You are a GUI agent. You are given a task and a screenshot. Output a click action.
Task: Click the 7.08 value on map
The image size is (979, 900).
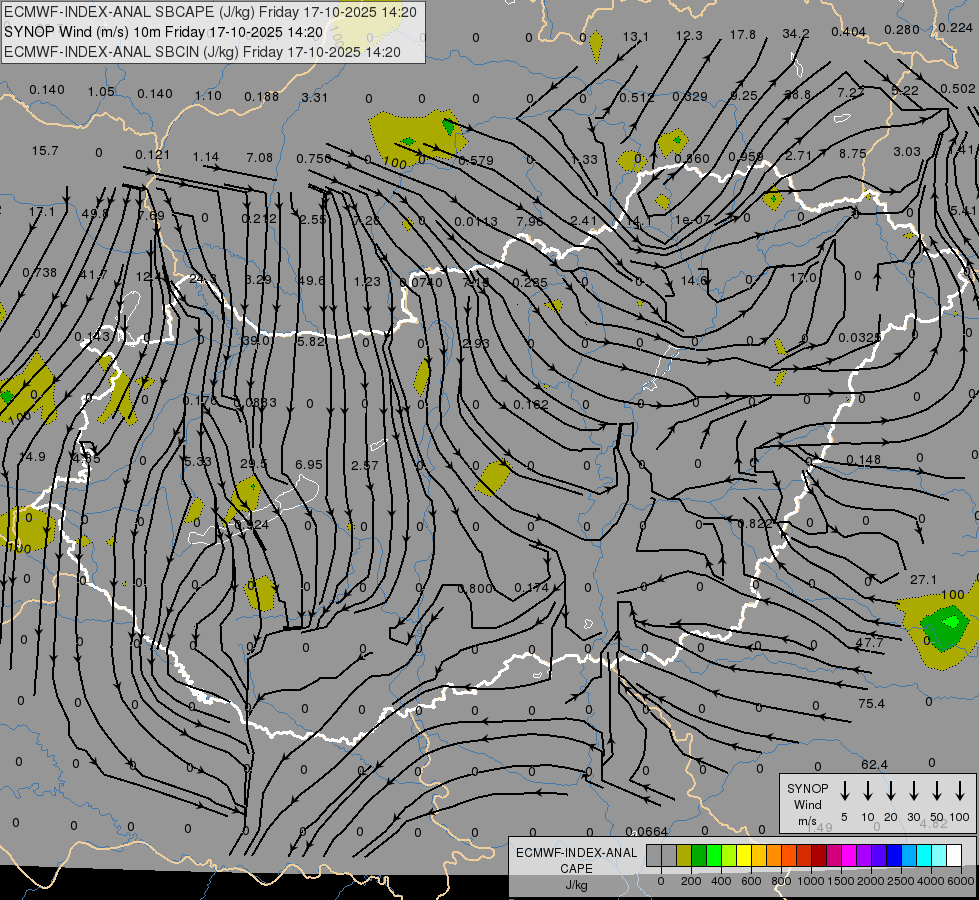260,157
